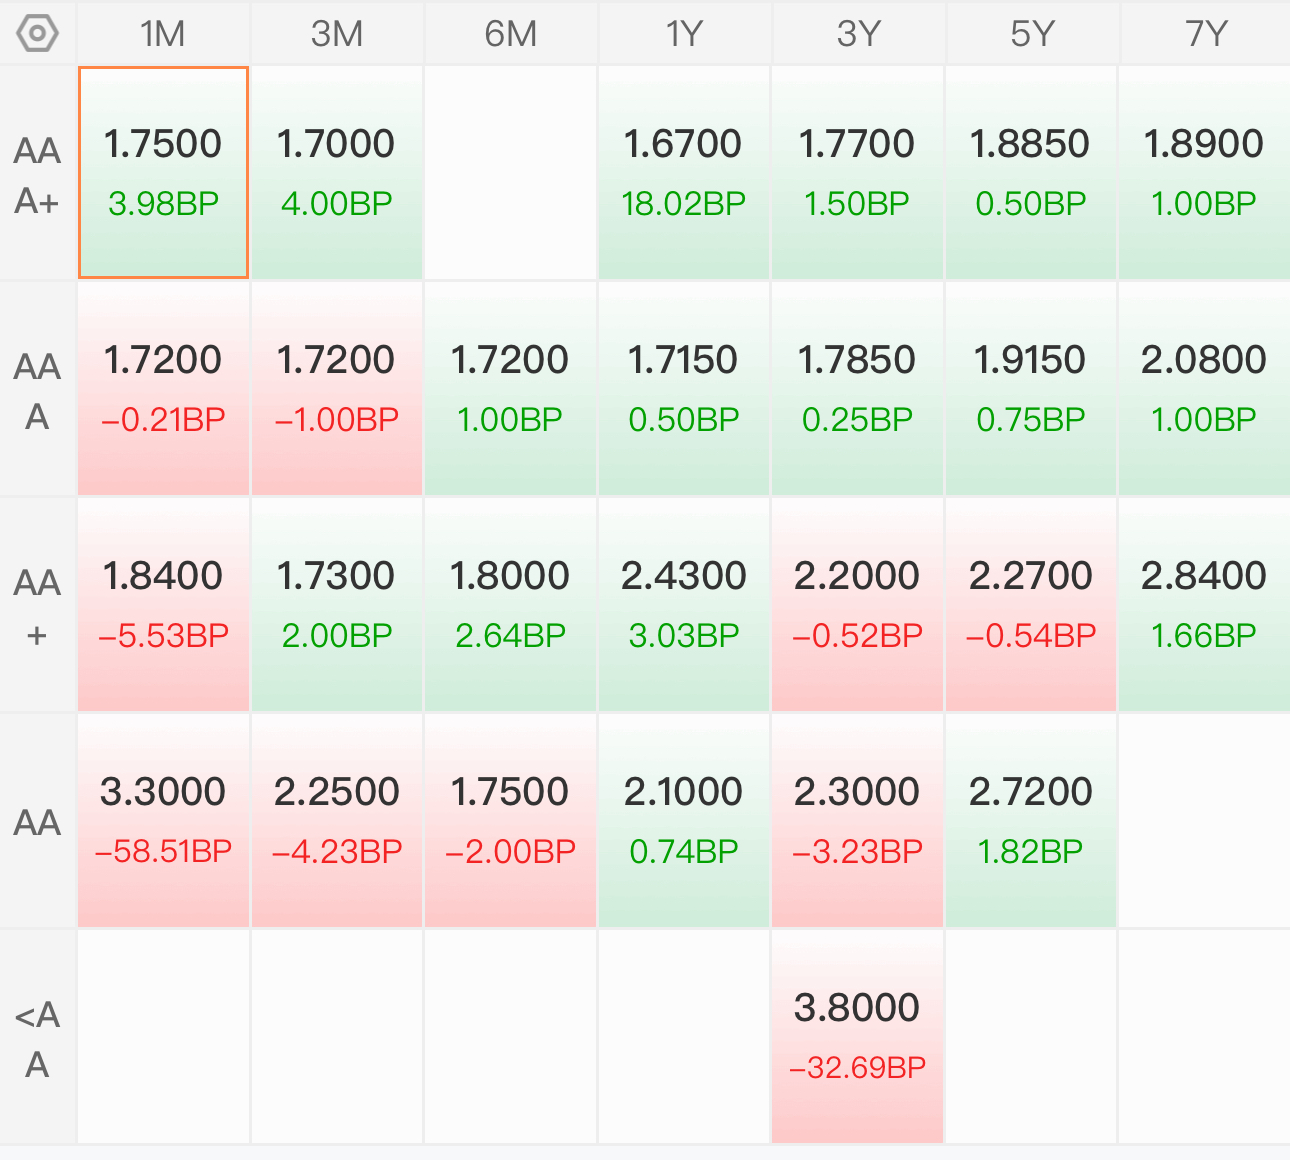Click the empty AAA+ 6M cell
The width and height of the screenshot is (1290, 1160).
[510, 172]
